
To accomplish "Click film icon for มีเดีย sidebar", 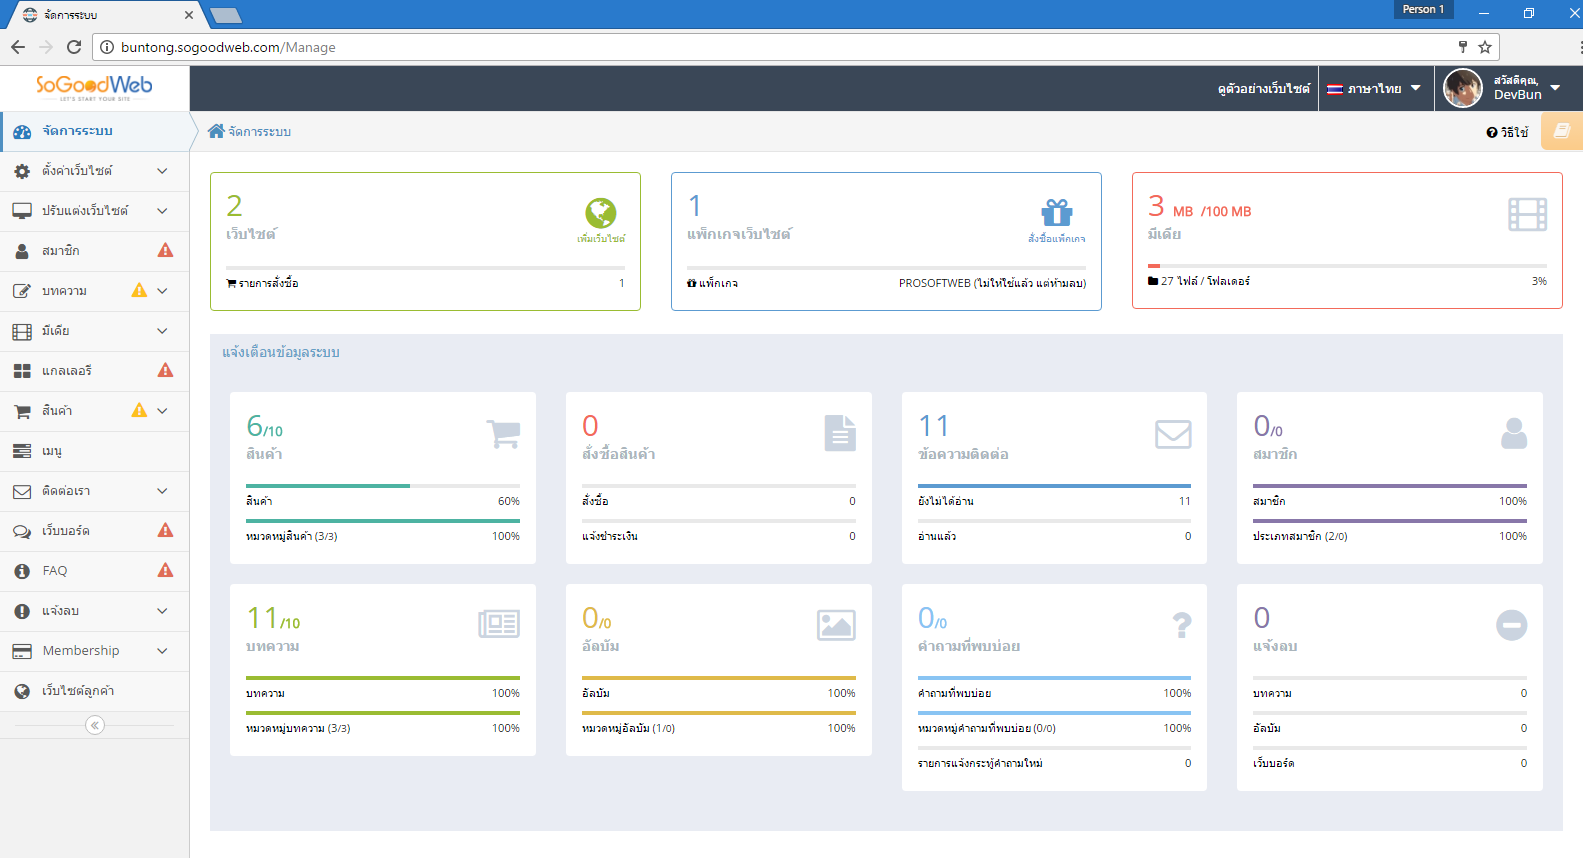I will [x=22, y=331].
